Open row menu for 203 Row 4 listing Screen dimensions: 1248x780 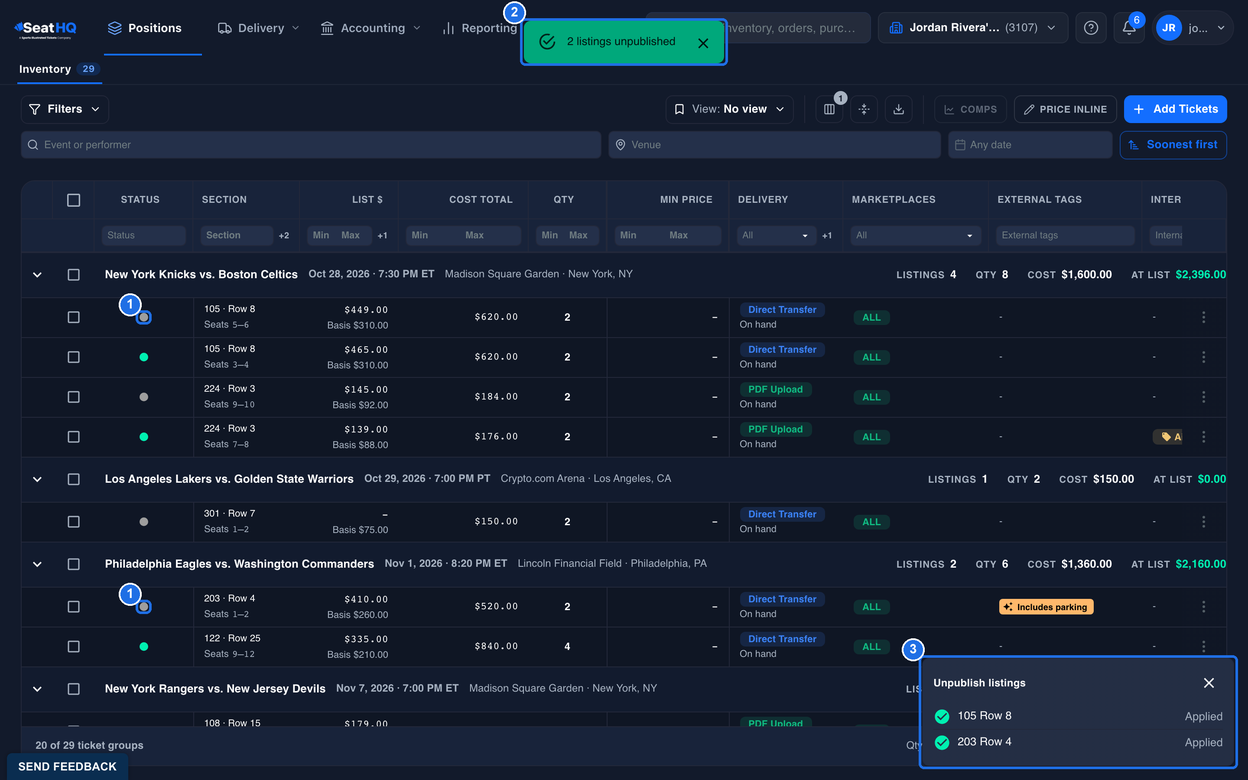(x=1204, y=607)
